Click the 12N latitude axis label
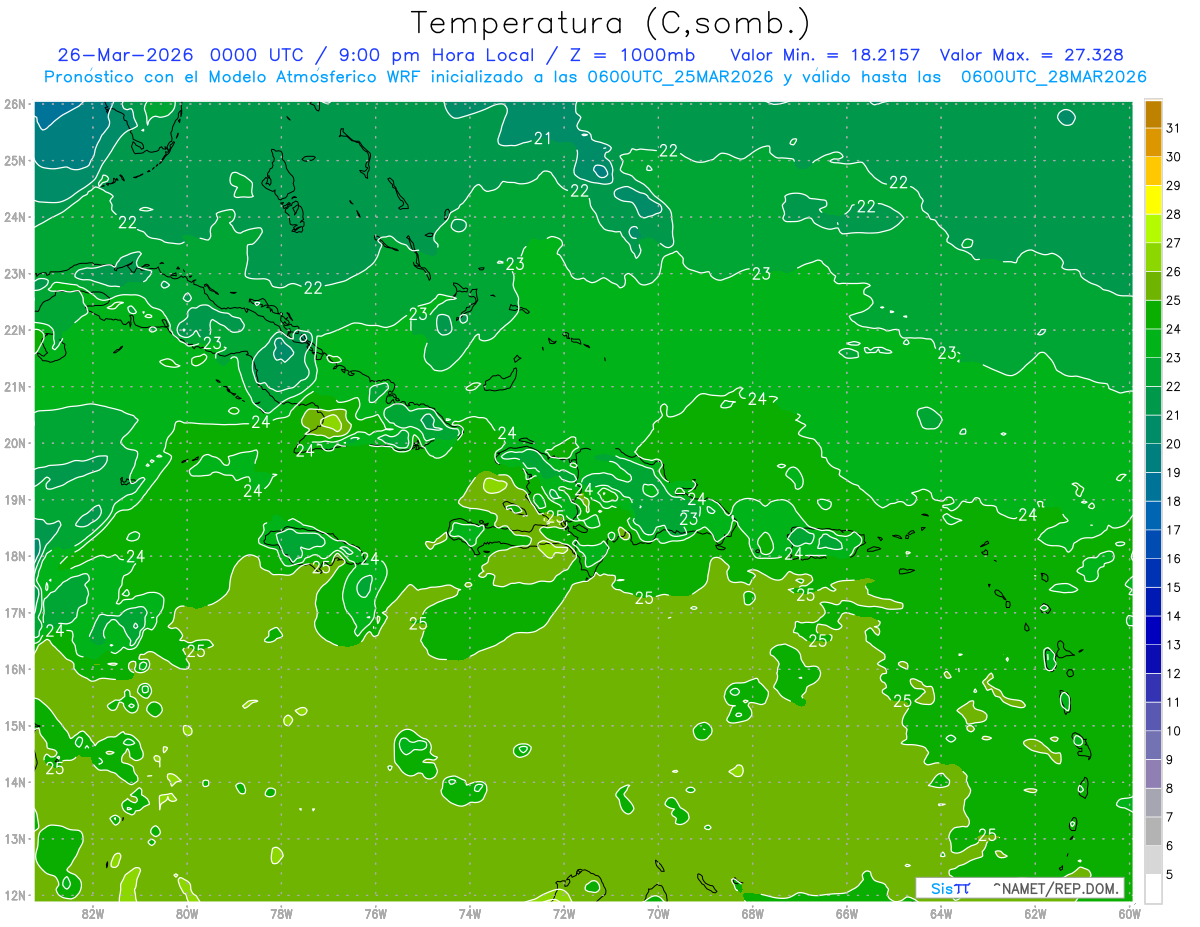 point(15,895)
